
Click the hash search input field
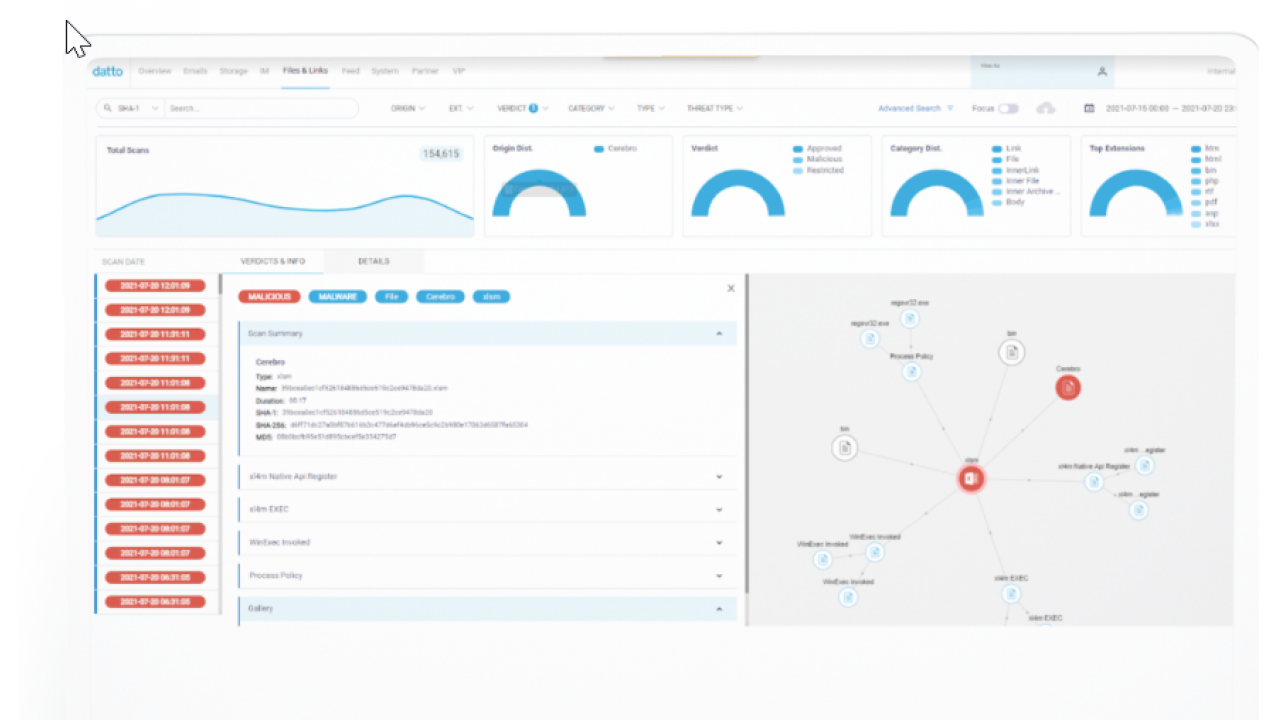click(x=260, y=108)
